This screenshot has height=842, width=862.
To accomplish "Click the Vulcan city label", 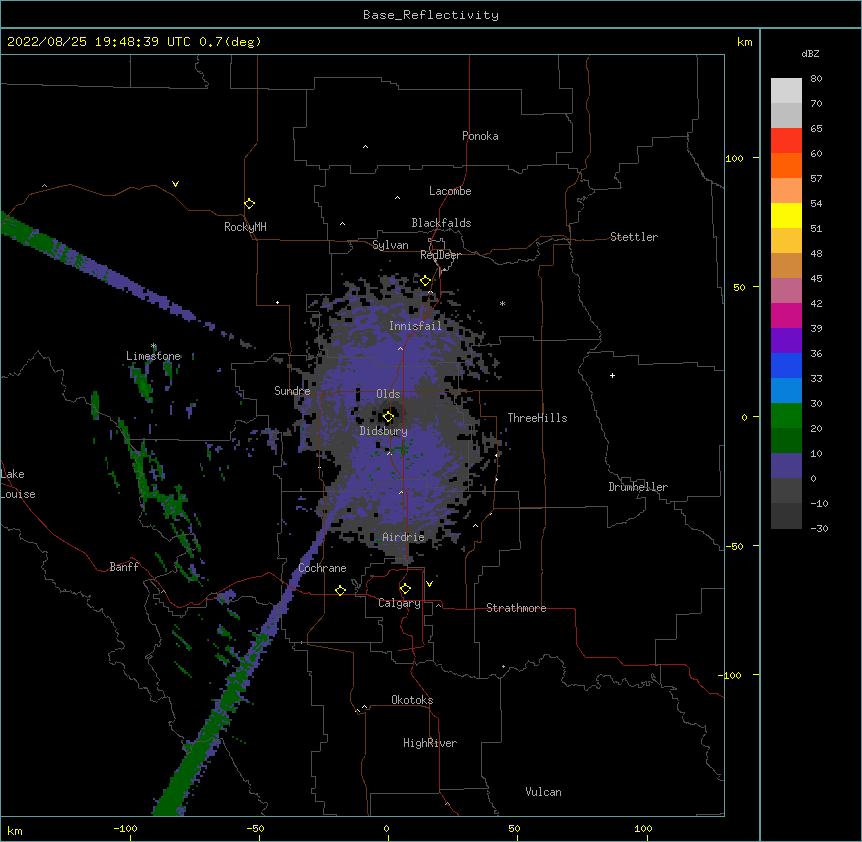I will point(543,792).
